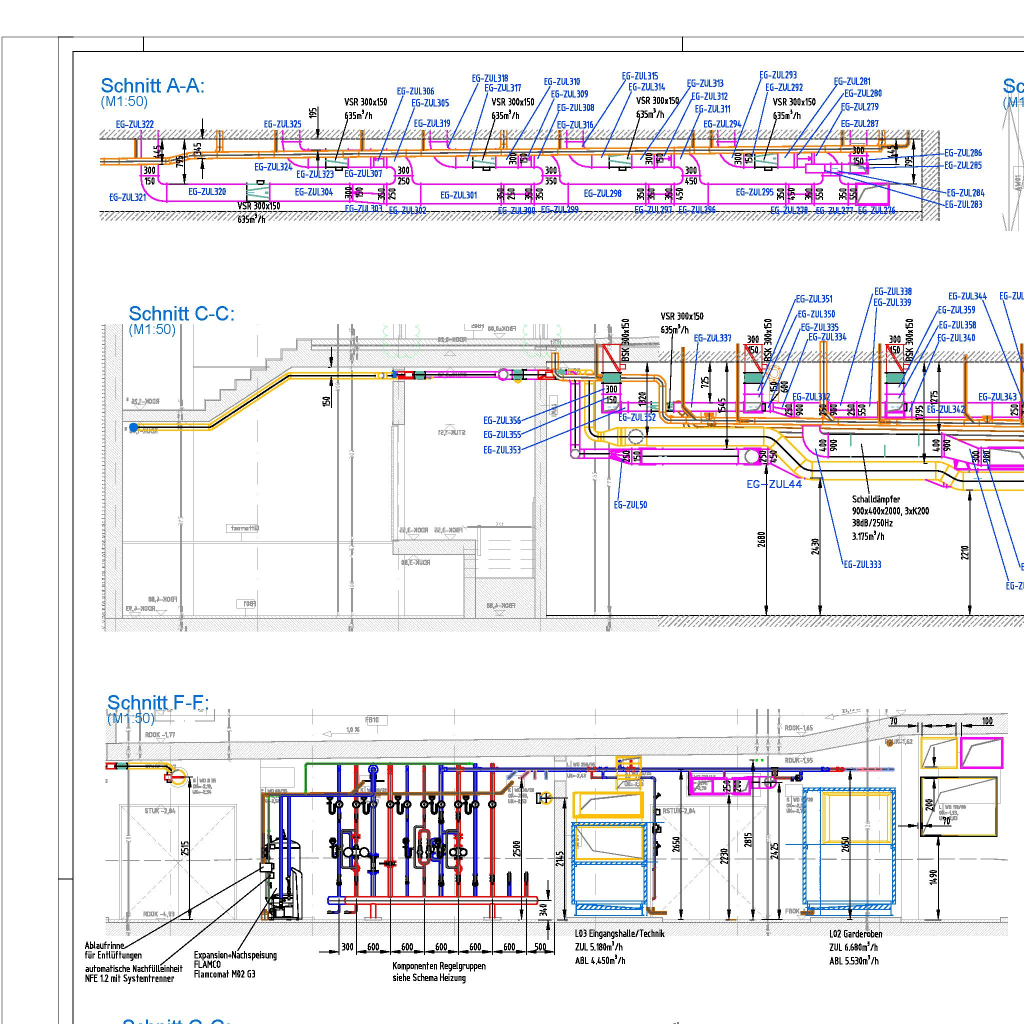Select the EG-ZUL301 duct label
Screen dimensions: 1024x1024
(x=458, y=195)
